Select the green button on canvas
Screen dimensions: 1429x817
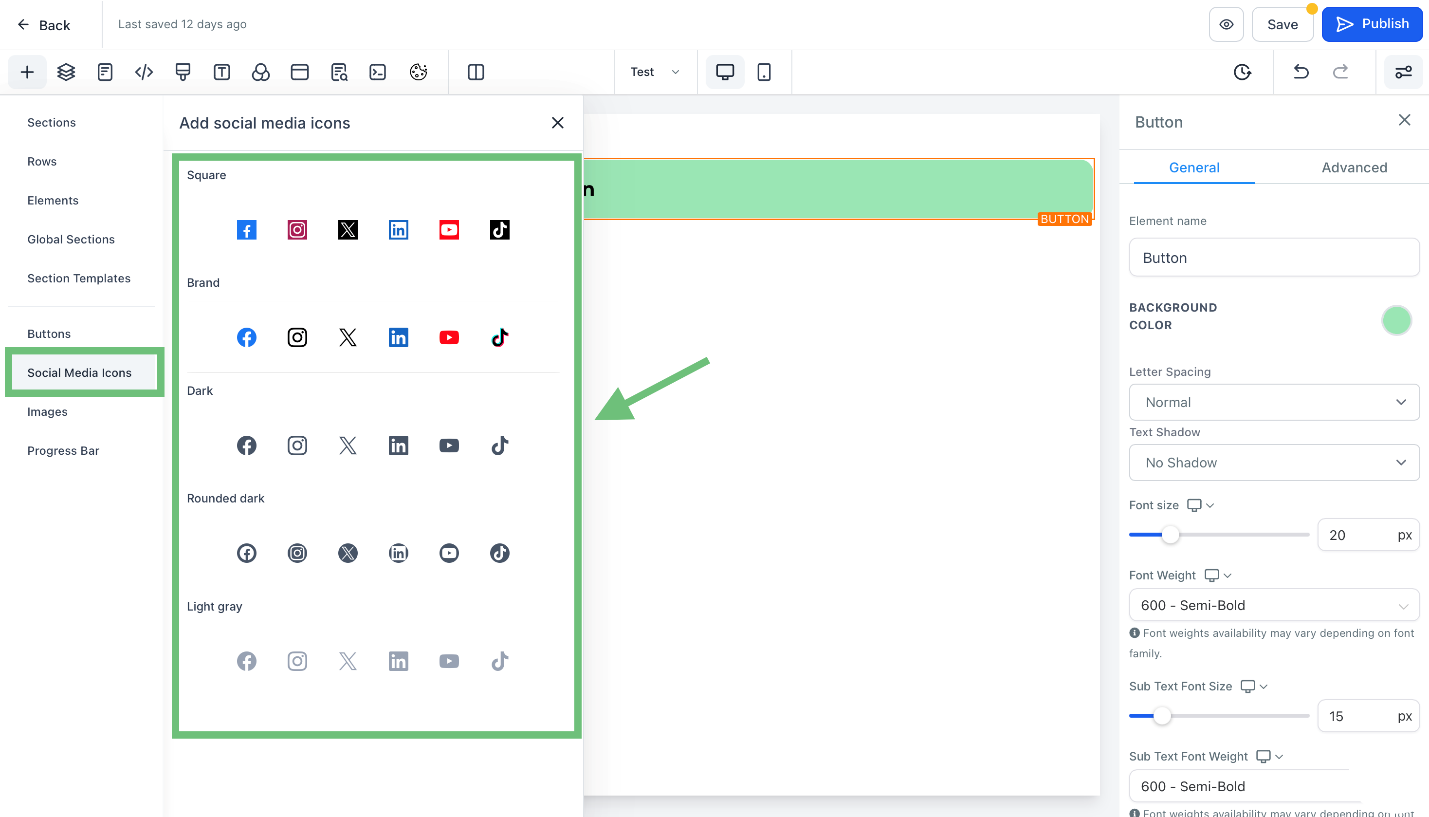[x=838, y=189]
